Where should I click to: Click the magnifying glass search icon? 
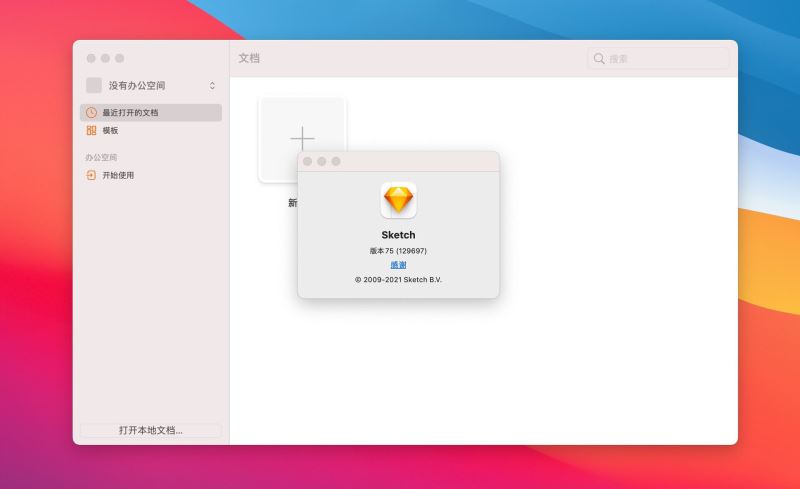599,59
